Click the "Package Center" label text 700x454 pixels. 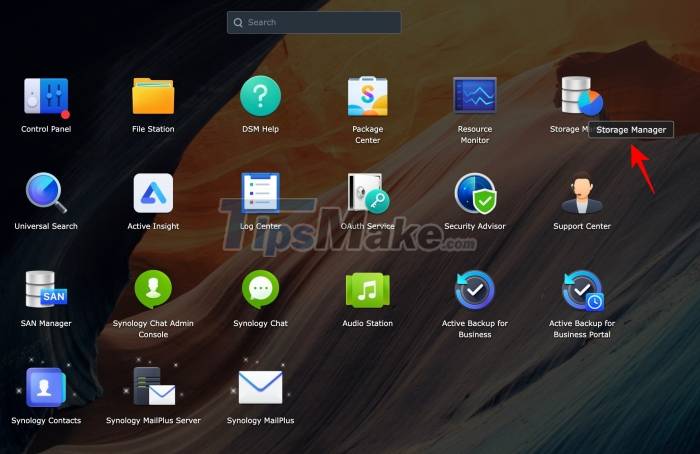(367, 134)
